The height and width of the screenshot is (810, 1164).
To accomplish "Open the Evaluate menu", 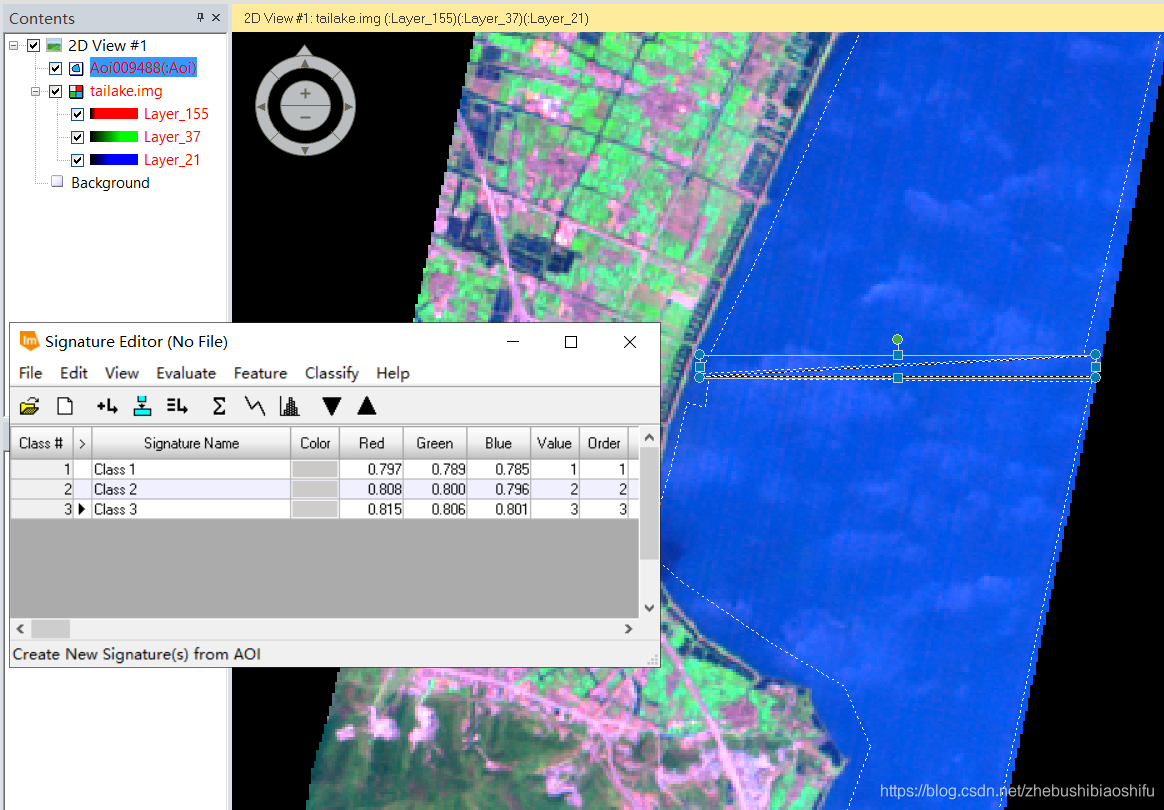I will coord(186,373).
